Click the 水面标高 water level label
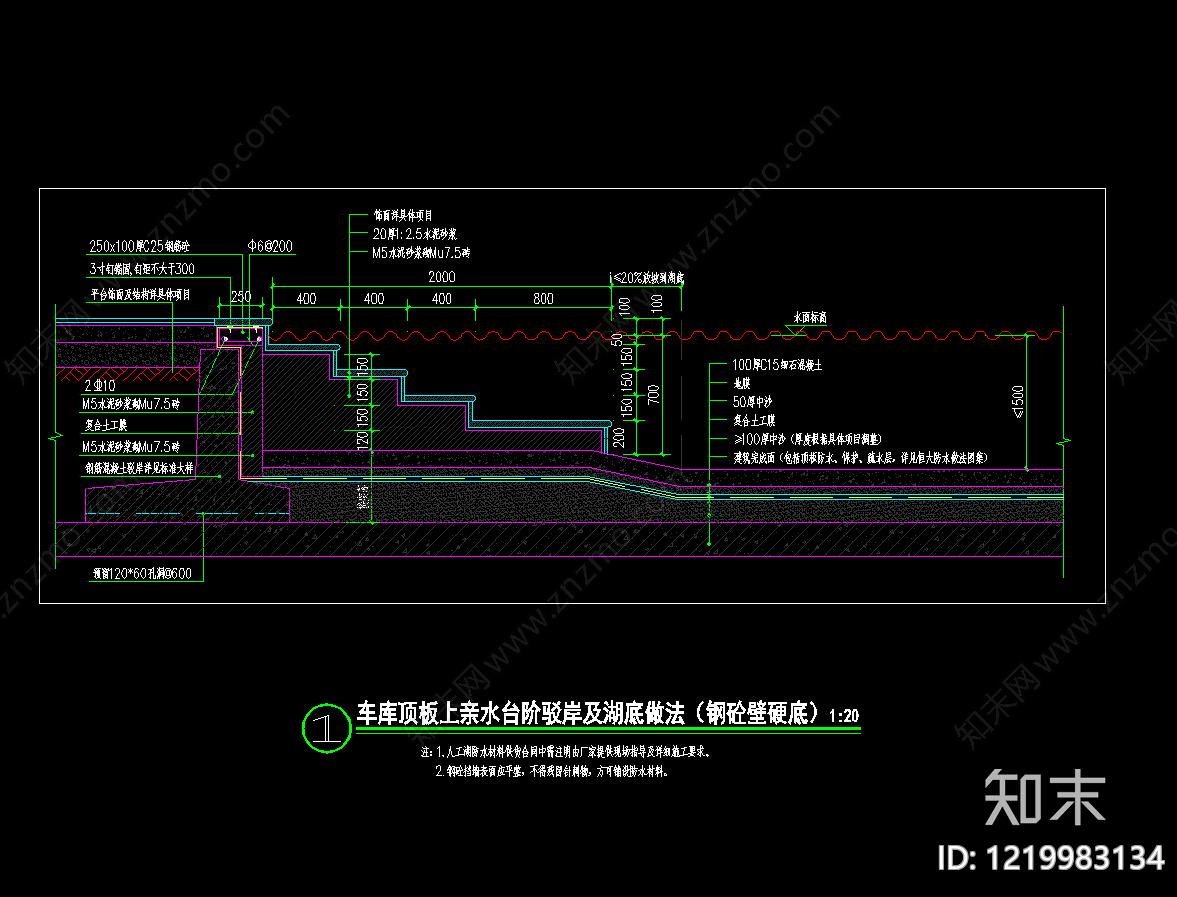The height and width of the screenshot is (897, 1177). point(810,318)
